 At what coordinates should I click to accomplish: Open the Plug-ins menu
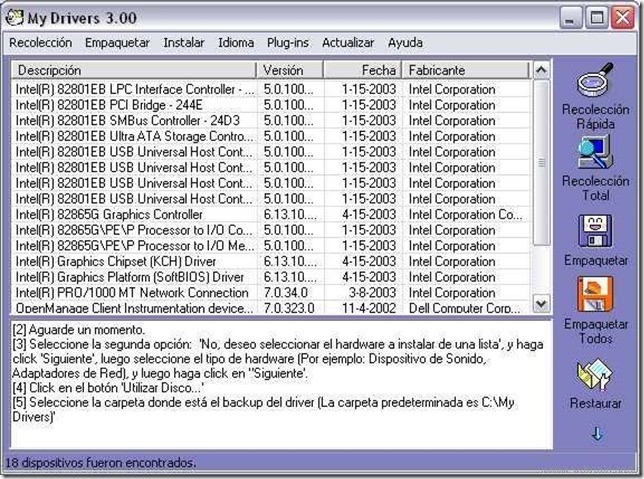tap(288, 43)
